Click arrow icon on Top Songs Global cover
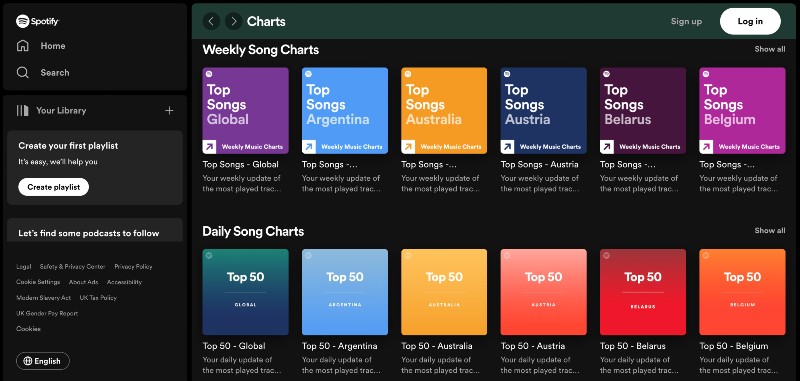The width and height of the screenshot is (800, 381). (209, 147)
